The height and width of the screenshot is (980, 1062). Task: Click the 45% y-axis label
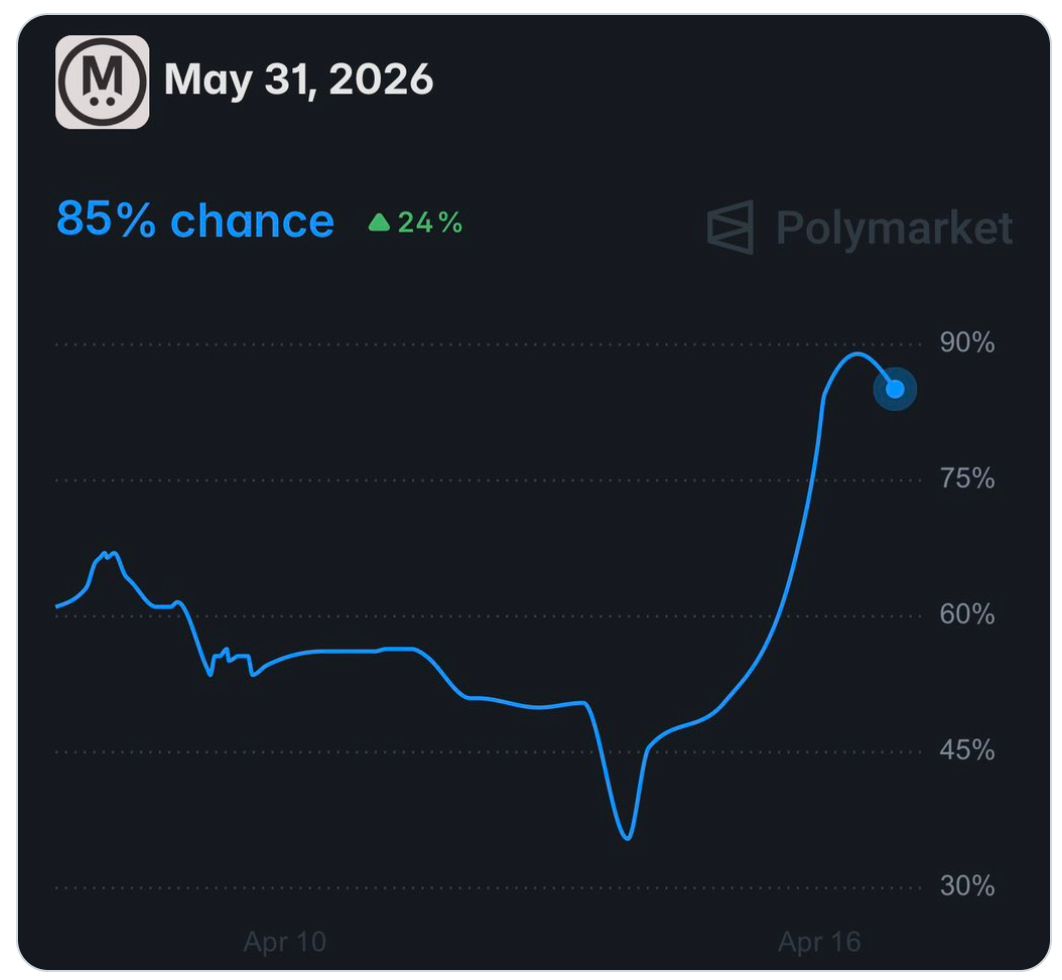pos(967,750)
